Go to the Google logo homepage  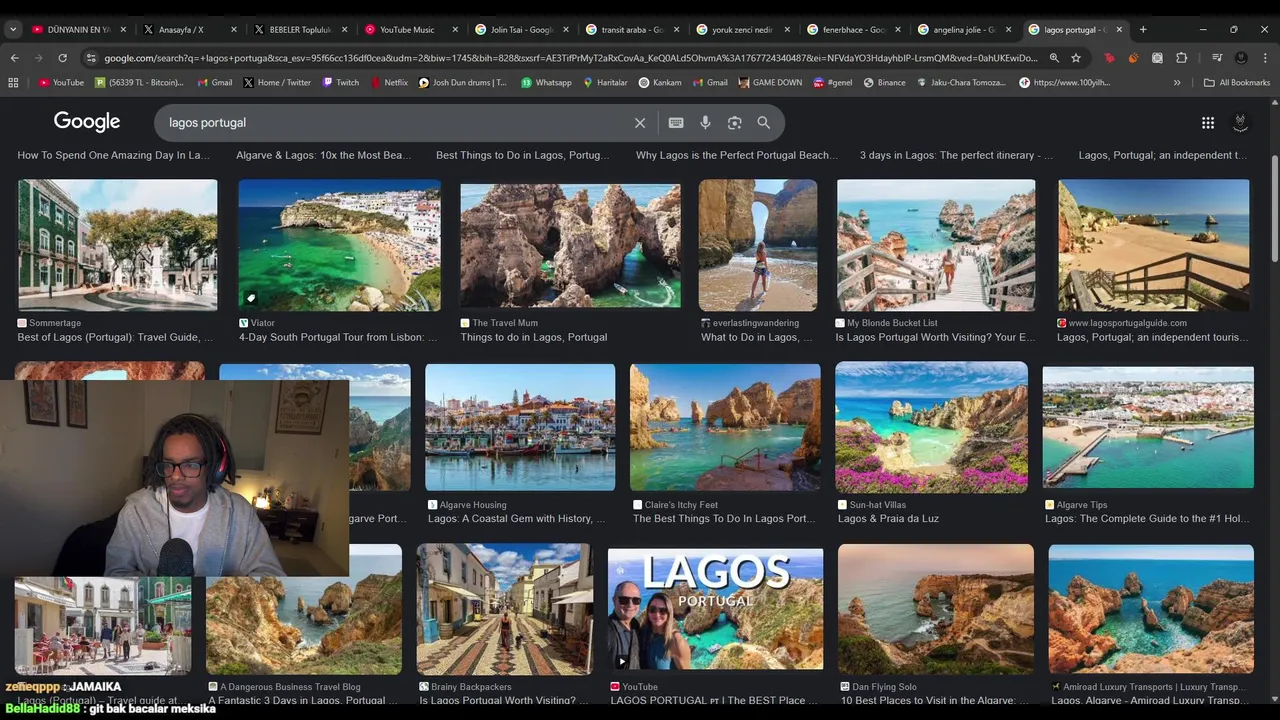point(87,122)
